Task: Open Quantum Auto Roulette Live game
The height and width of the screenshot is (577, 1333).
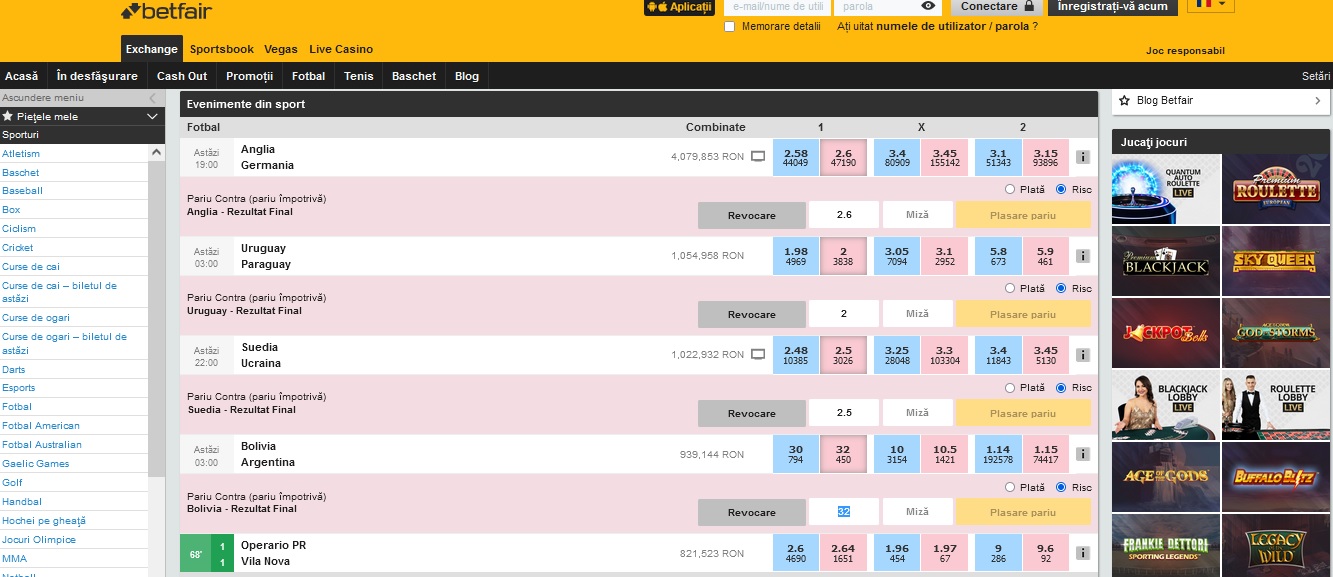Action: click(x=1166, y=189)
